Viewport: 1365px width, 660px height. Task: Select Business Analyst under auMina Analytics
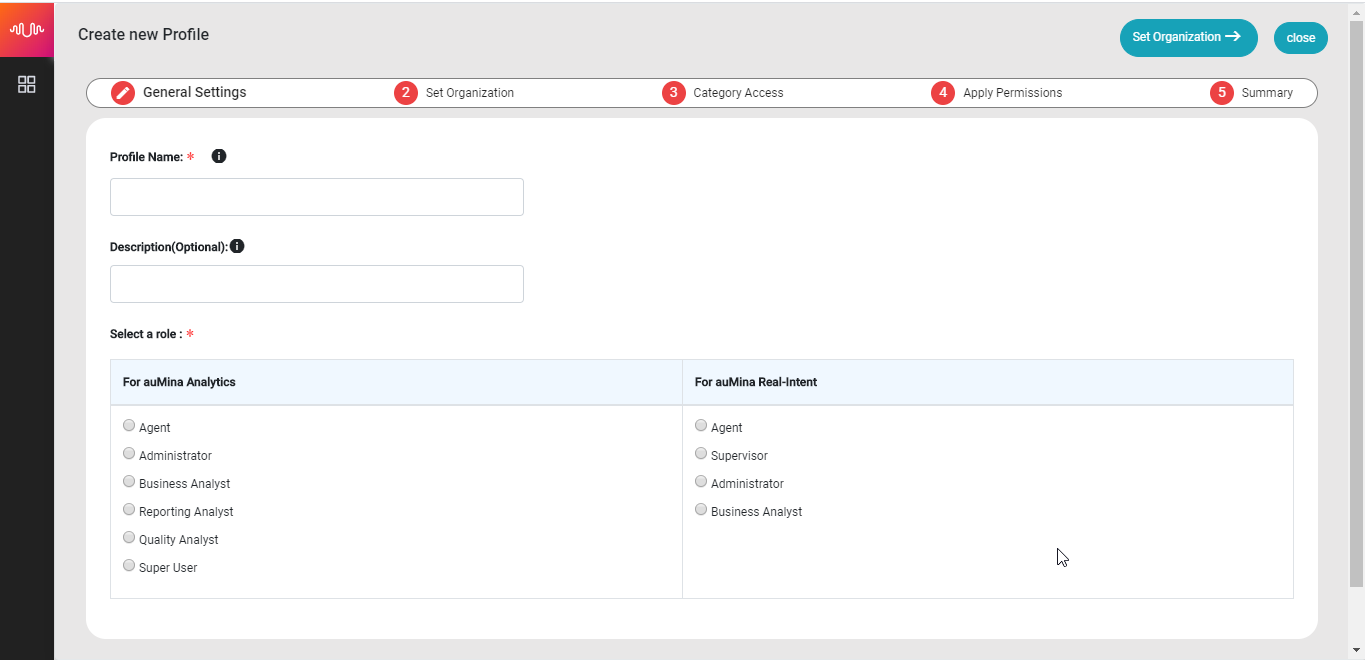129,481
